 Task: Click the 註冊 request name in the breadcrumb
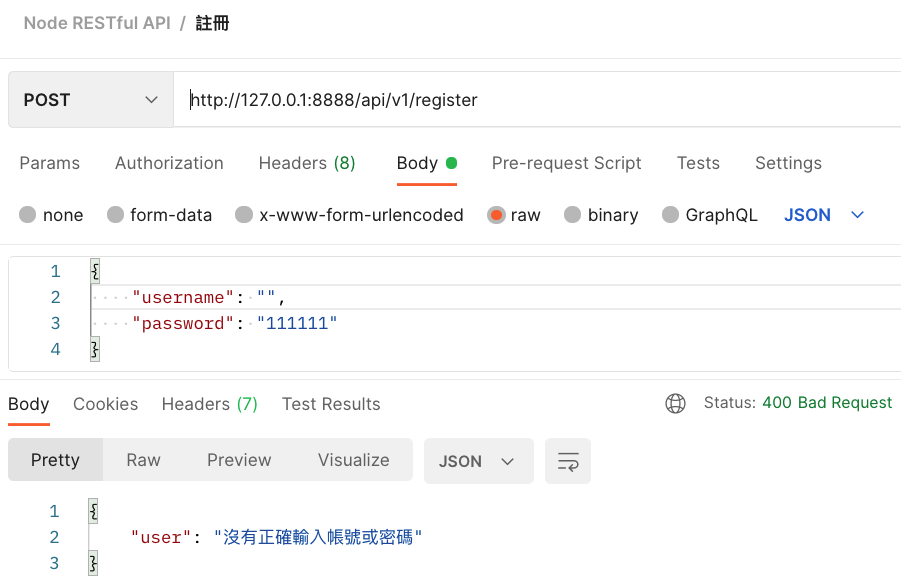[212, 23]
